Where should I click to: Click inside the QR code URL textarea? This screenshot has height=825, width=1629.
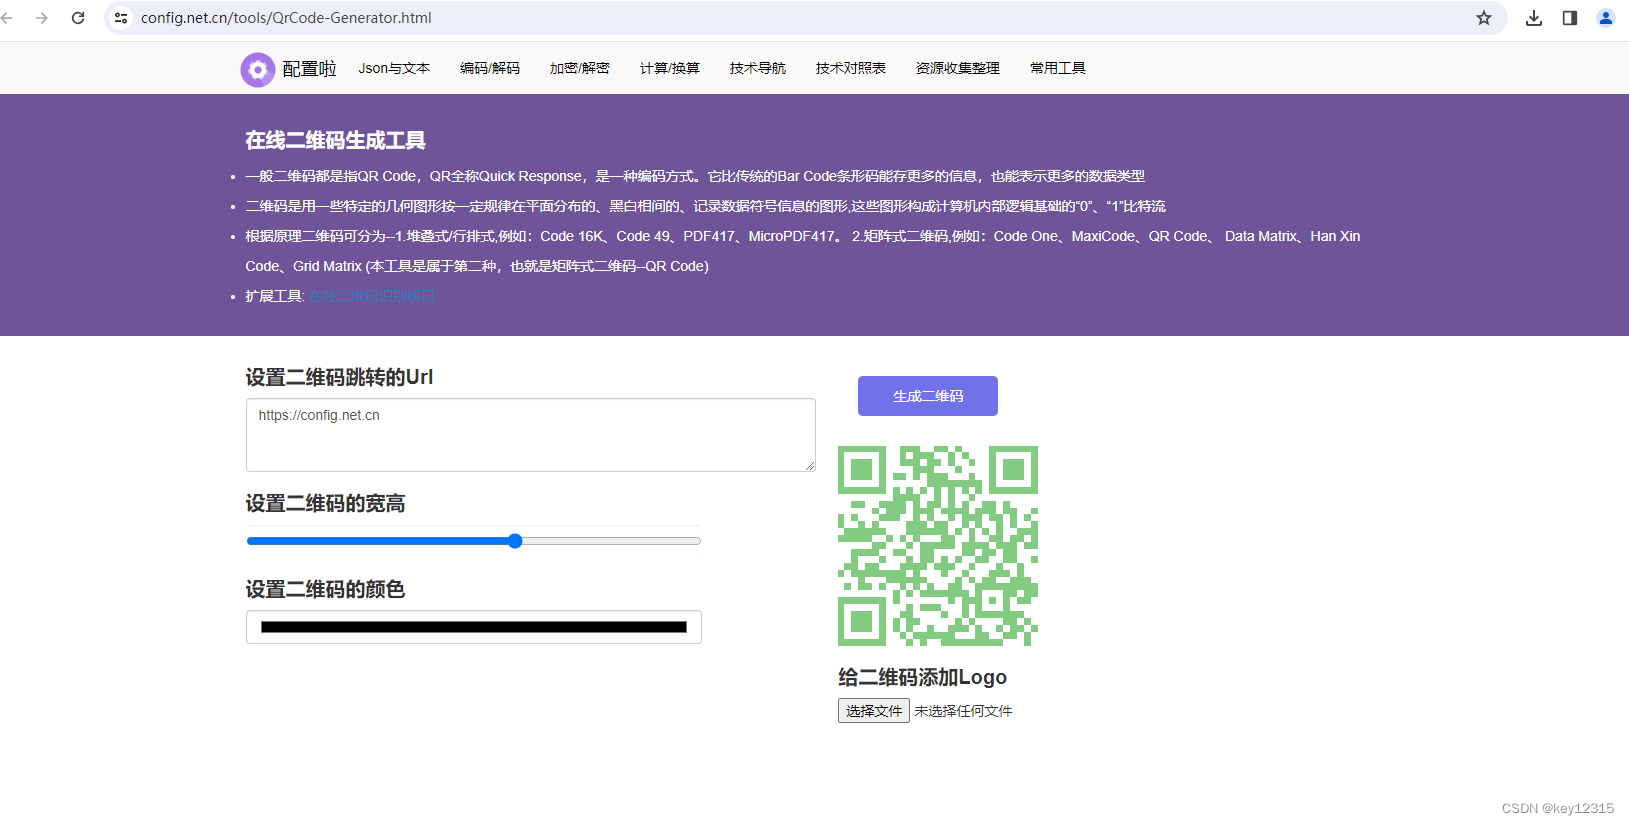click(531, 435)
